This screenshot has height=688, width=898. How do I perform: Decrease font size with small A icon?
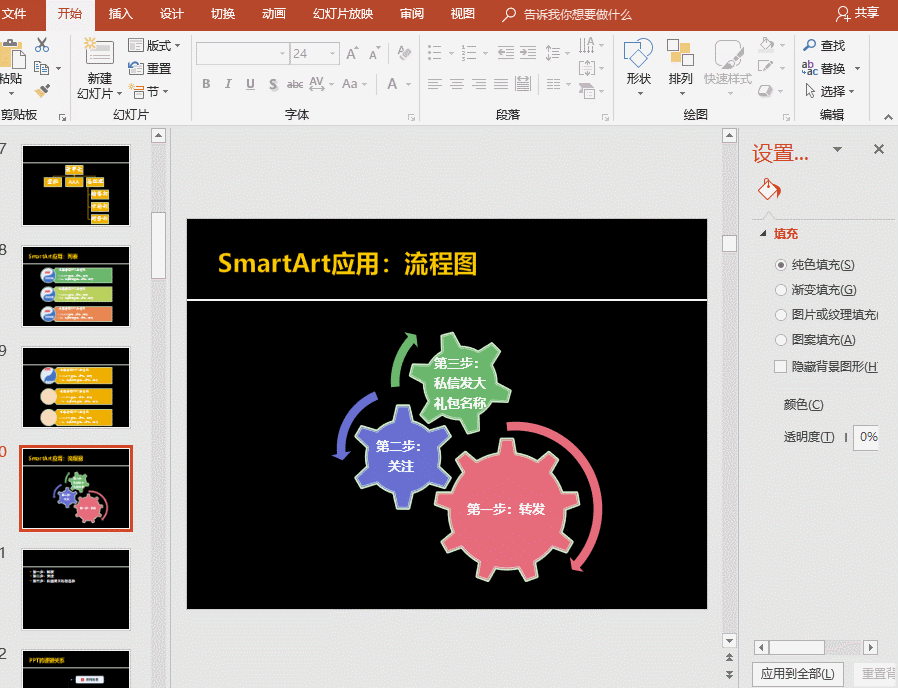[375, 53]
